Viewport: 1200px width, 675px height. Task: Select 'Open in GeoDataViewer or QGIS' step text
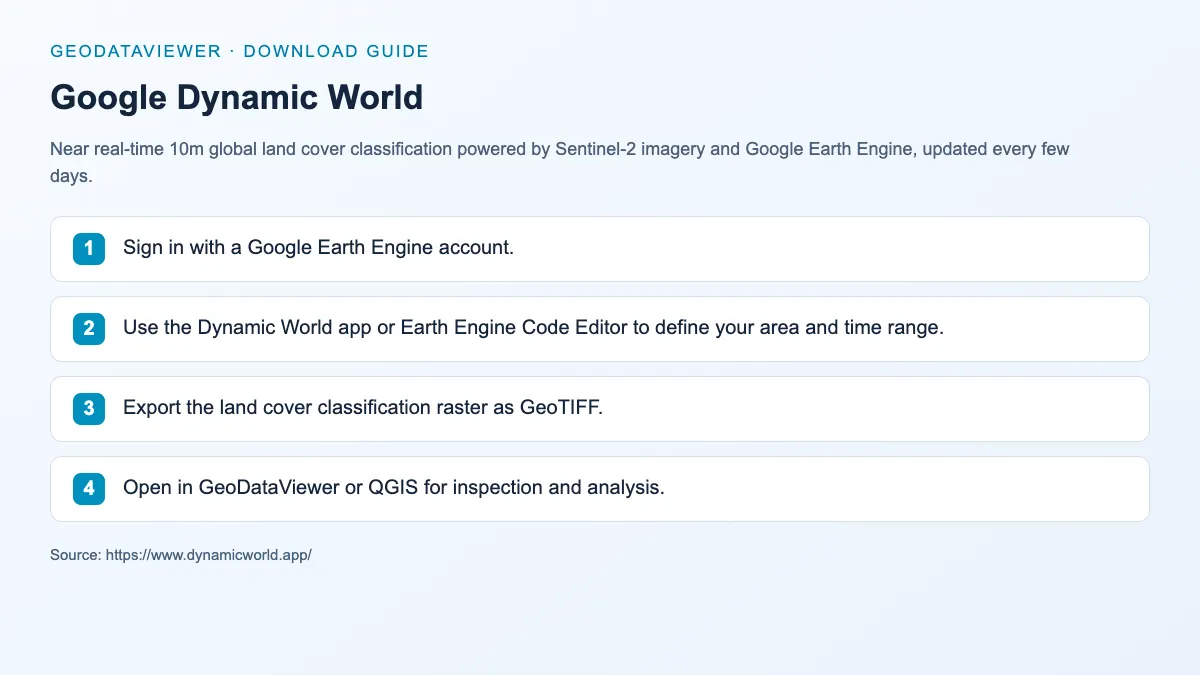(x=394, y=487)
